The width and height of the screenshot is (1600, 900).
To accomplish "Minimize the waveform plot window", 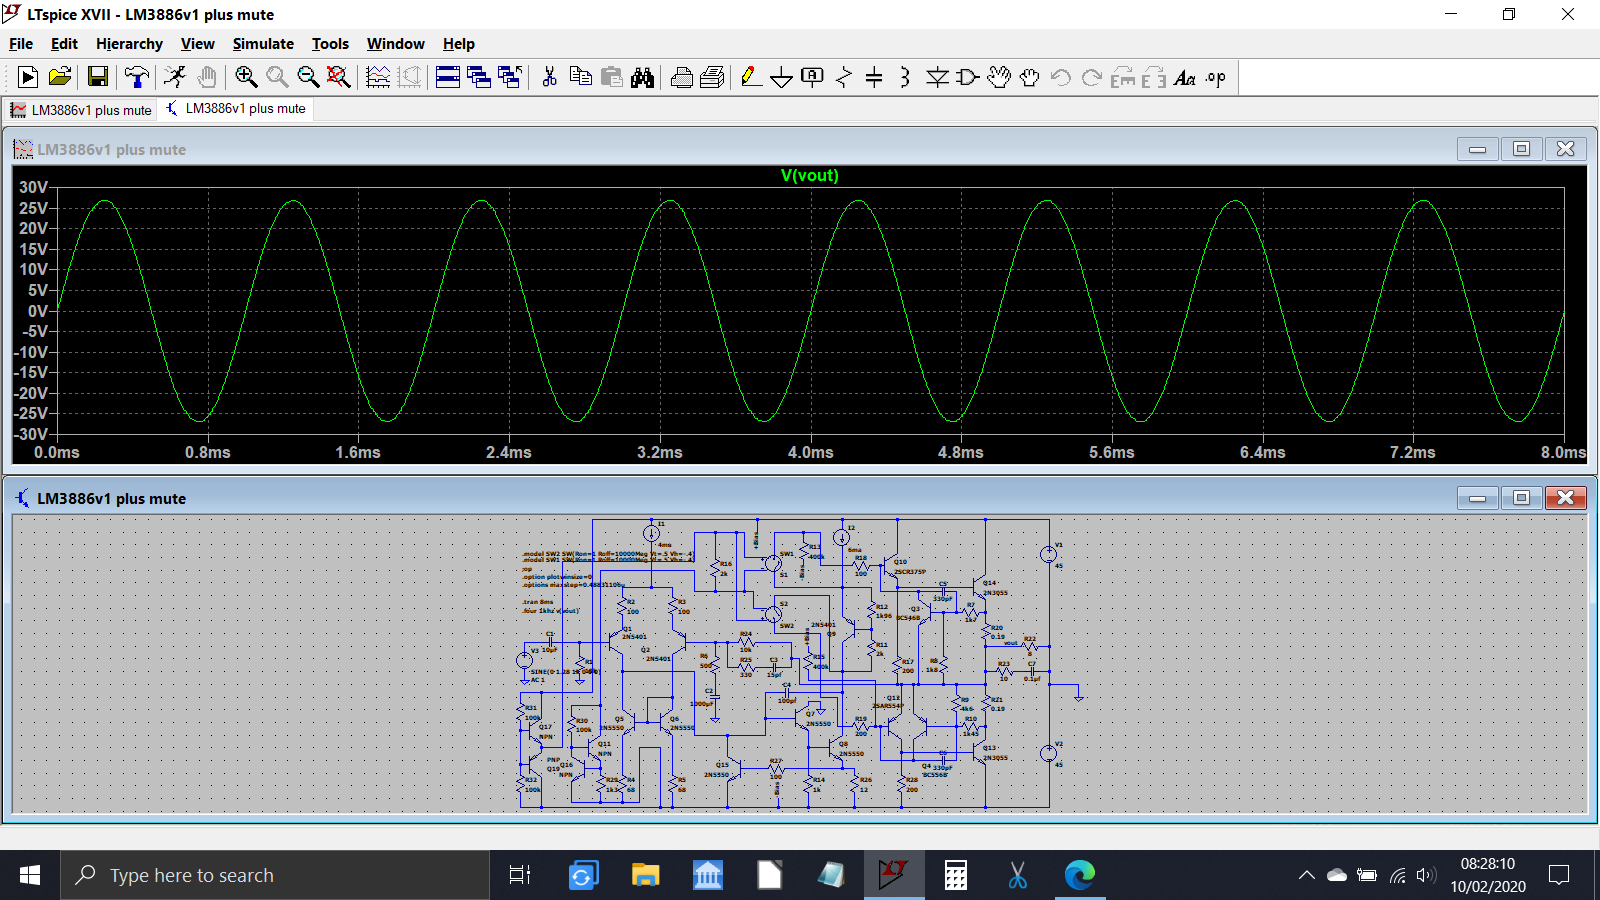I will click(x=1477, y=149).
